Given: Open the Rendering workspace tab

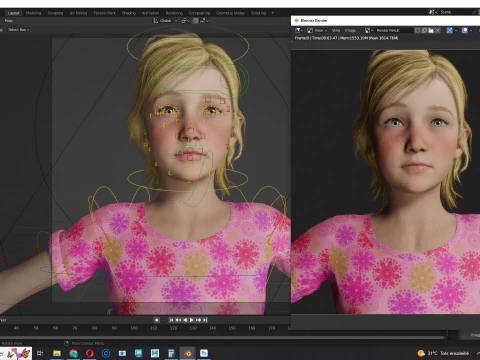Looking at the screenshot, I should coord(174,13).
